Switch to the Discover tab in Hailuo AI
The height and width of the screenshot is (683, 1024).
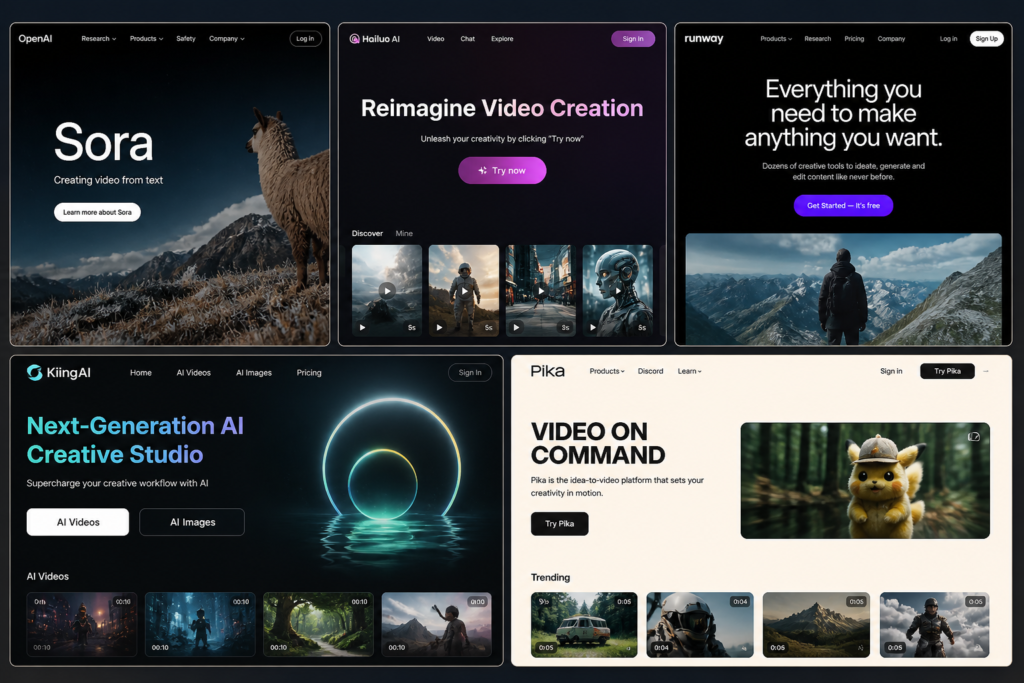[x=367, y=233]
